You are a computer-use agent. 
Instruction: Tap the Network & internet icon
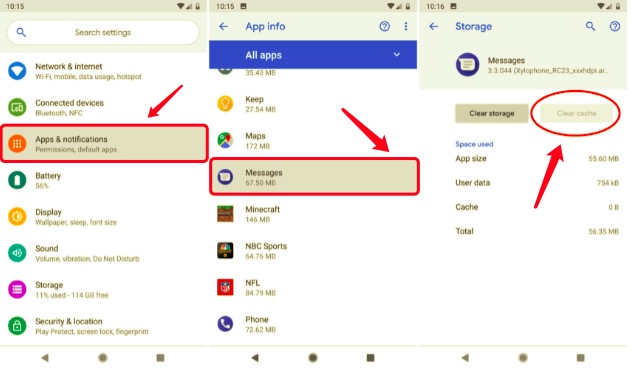(17, 71)
